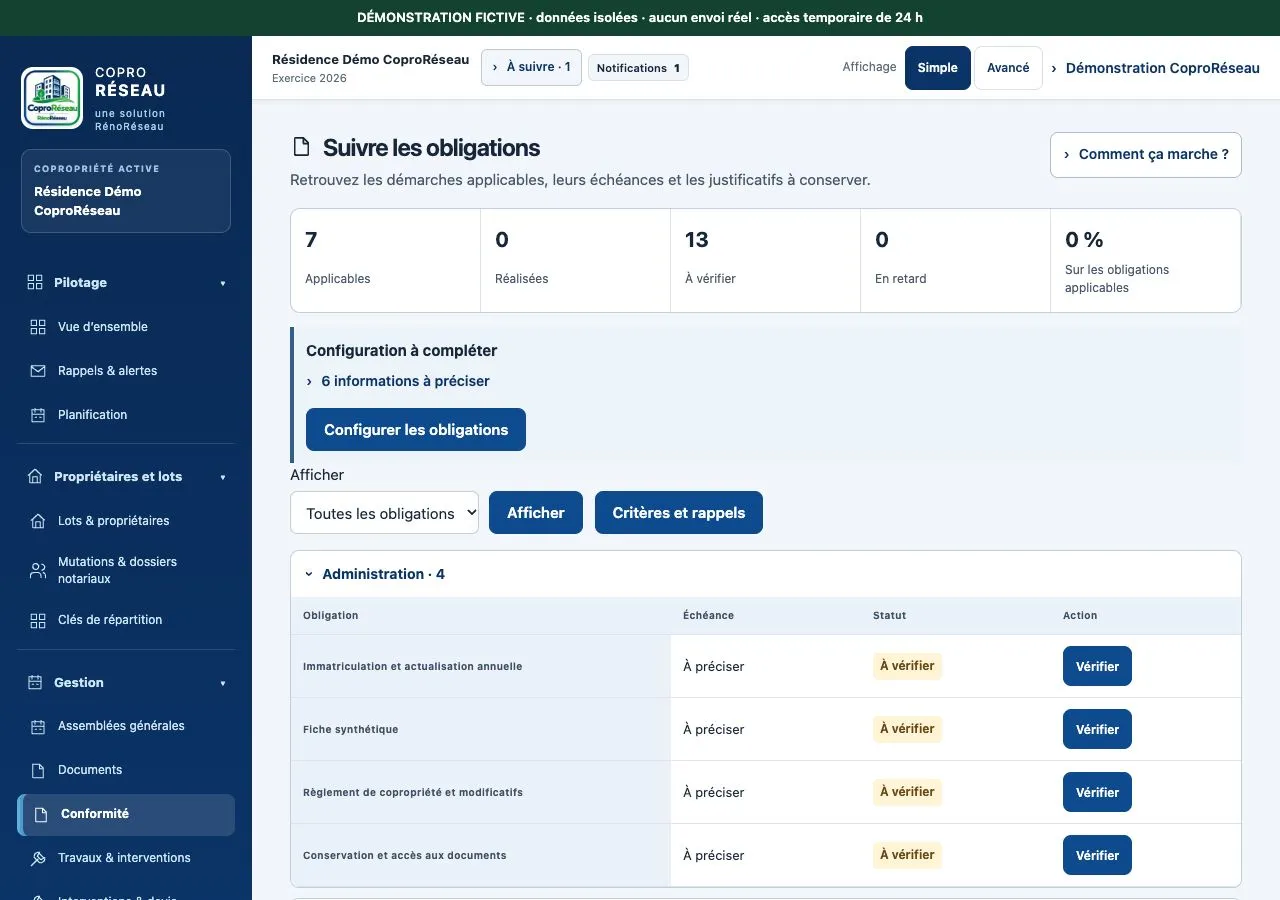Click À vérifier status of Conservation et accès aux documents
The width and height of the screenshot is (1280, 900).
click(x=907, y=855)
